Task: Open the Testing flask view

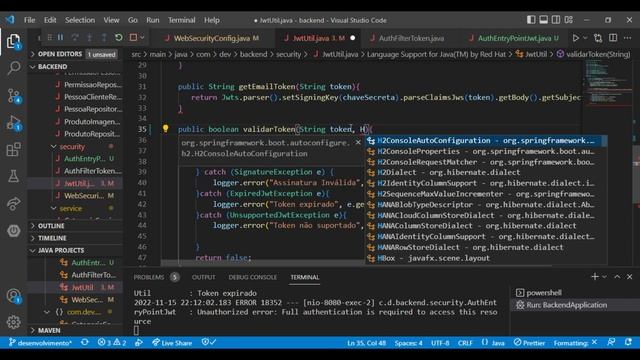Action: tap(13, 176)
